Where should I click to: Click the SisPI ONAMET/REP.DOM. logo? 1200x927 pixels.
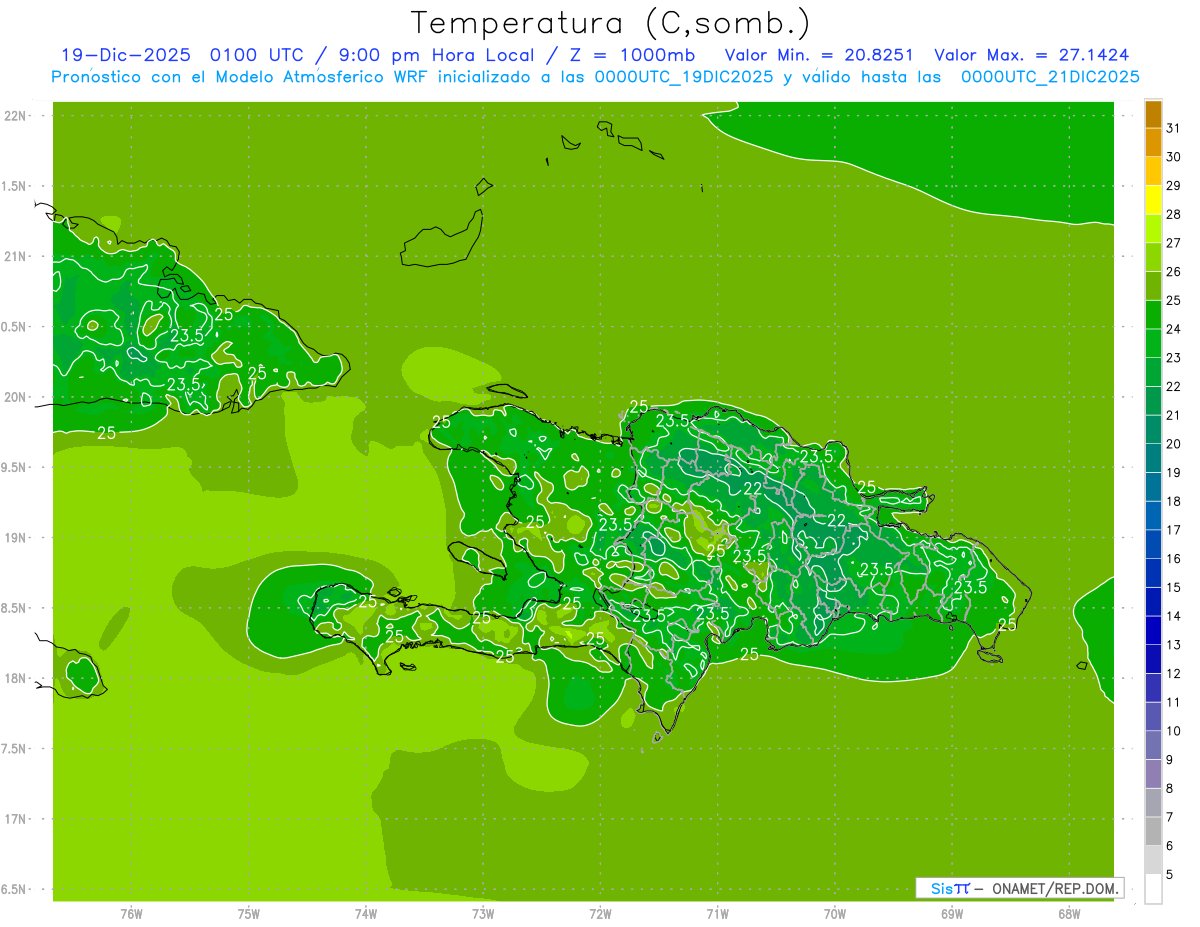click(x=1019, y=888)
